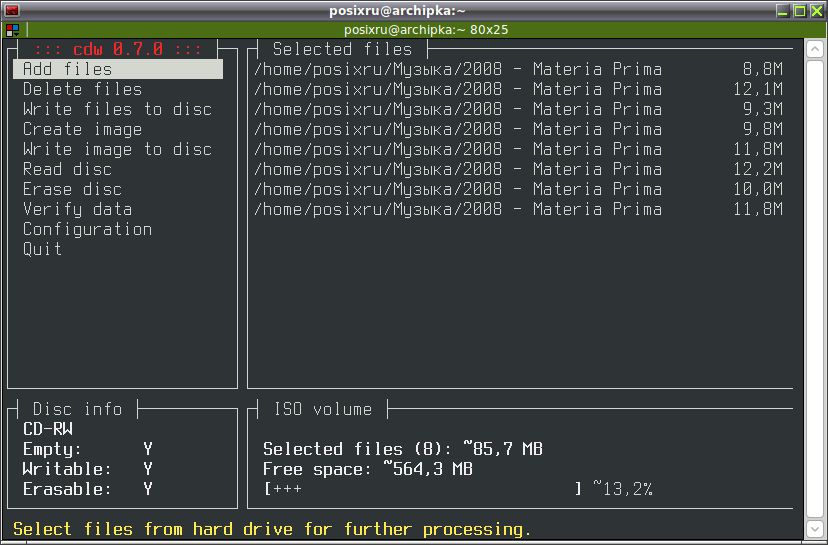Click the selected file sized 12,1M
Screen dimensions: 828x545
point(518,89)
